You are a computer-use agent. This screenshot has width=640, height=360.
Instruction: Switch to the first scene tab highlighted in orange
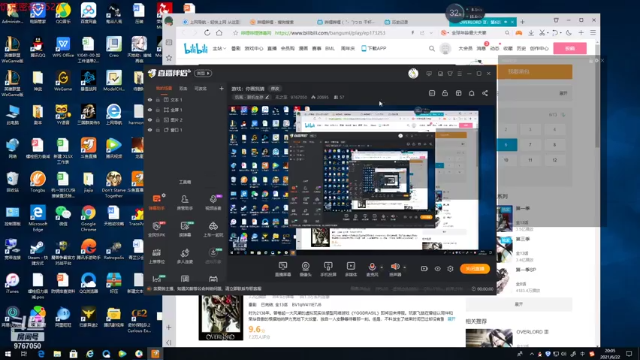tap(164, 88)
